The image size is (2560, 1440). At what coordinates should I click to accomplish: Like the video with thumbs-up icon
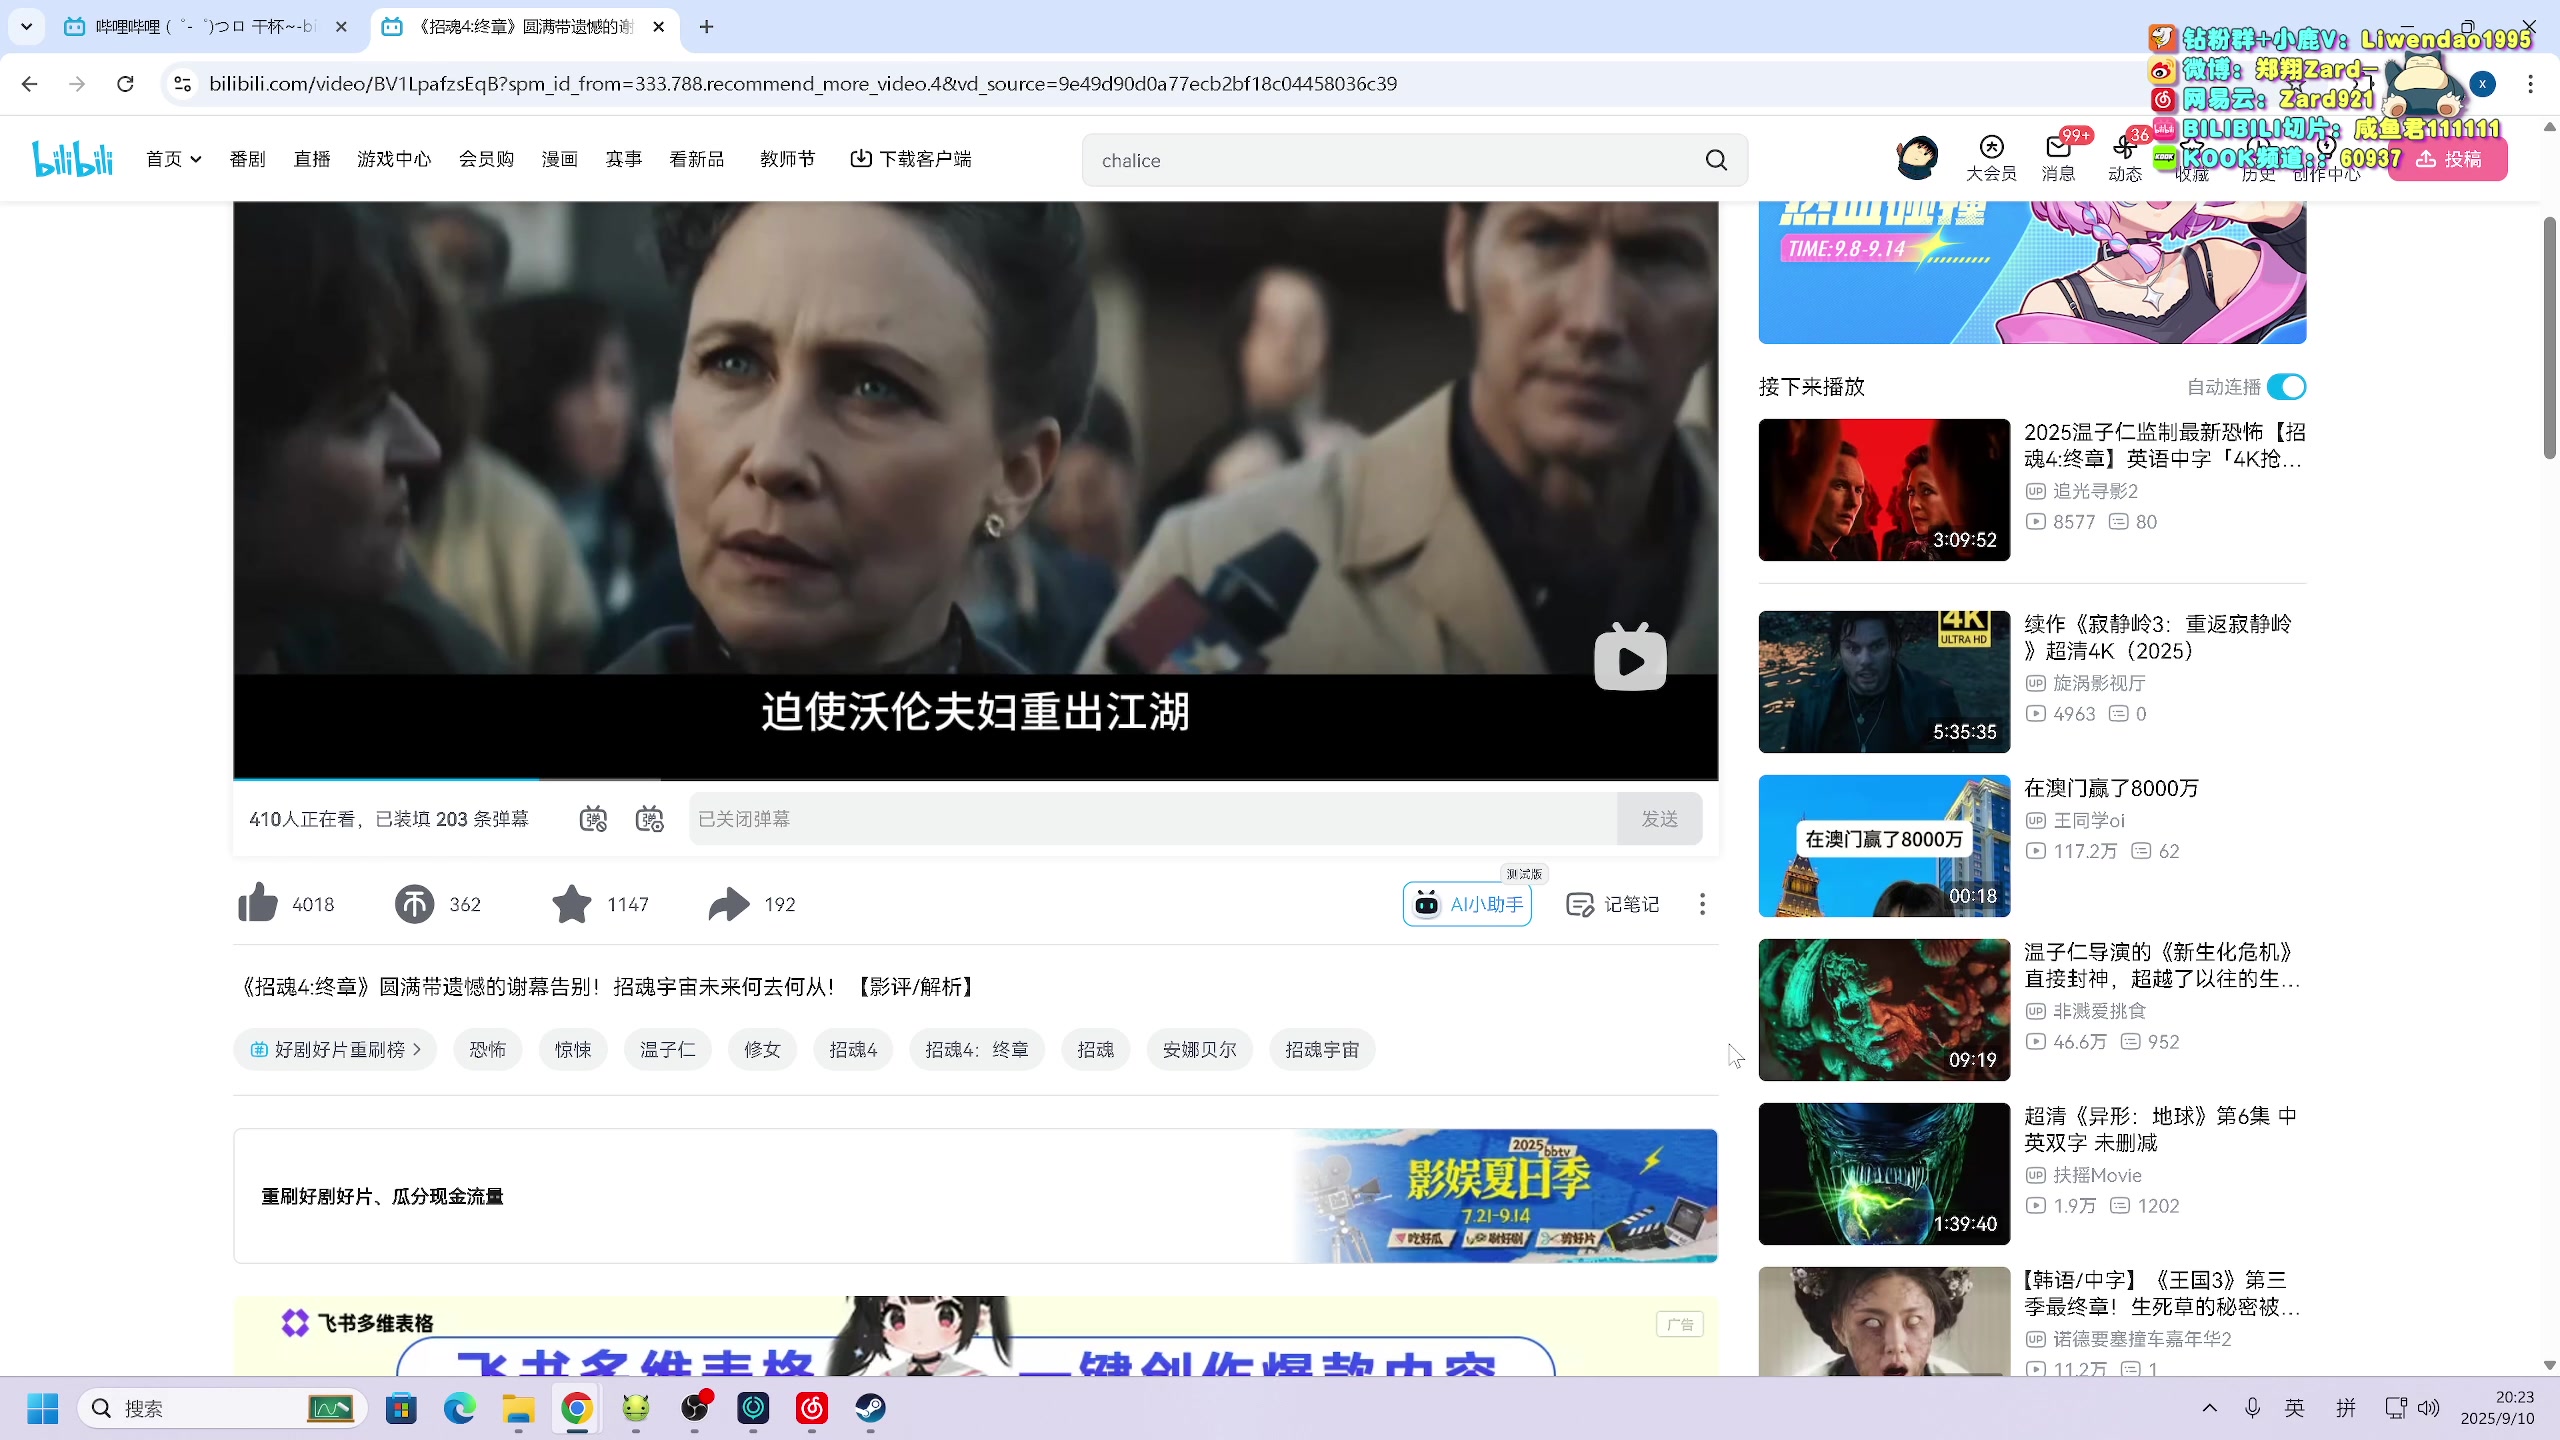click(258, 903)
